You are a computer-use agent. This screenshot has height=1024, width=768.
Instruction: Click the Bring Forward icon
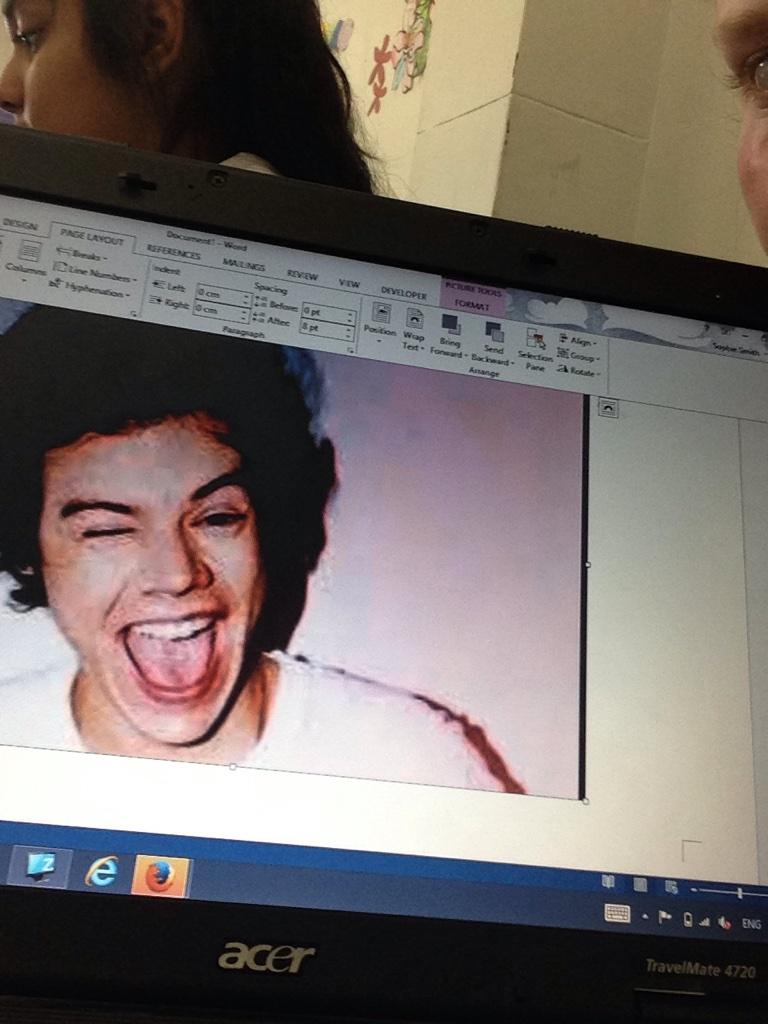click(451, 325)
